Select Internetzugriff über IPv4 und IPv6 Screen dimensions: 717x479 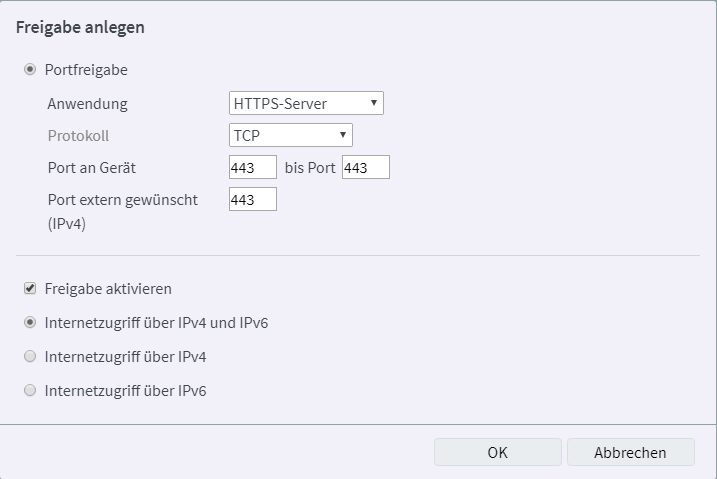30,323
